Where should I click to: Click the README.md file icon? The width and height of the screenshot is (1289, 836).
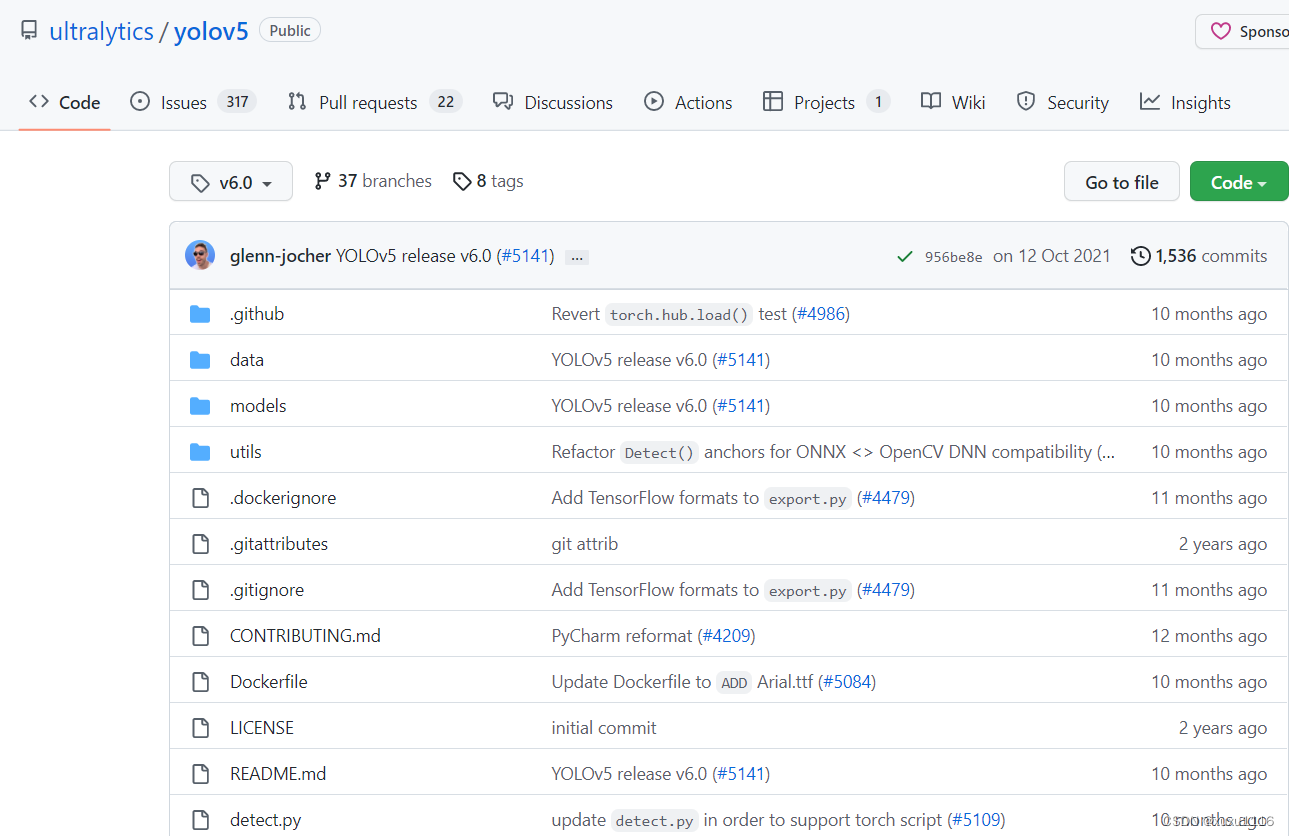[x=200, y=774]
